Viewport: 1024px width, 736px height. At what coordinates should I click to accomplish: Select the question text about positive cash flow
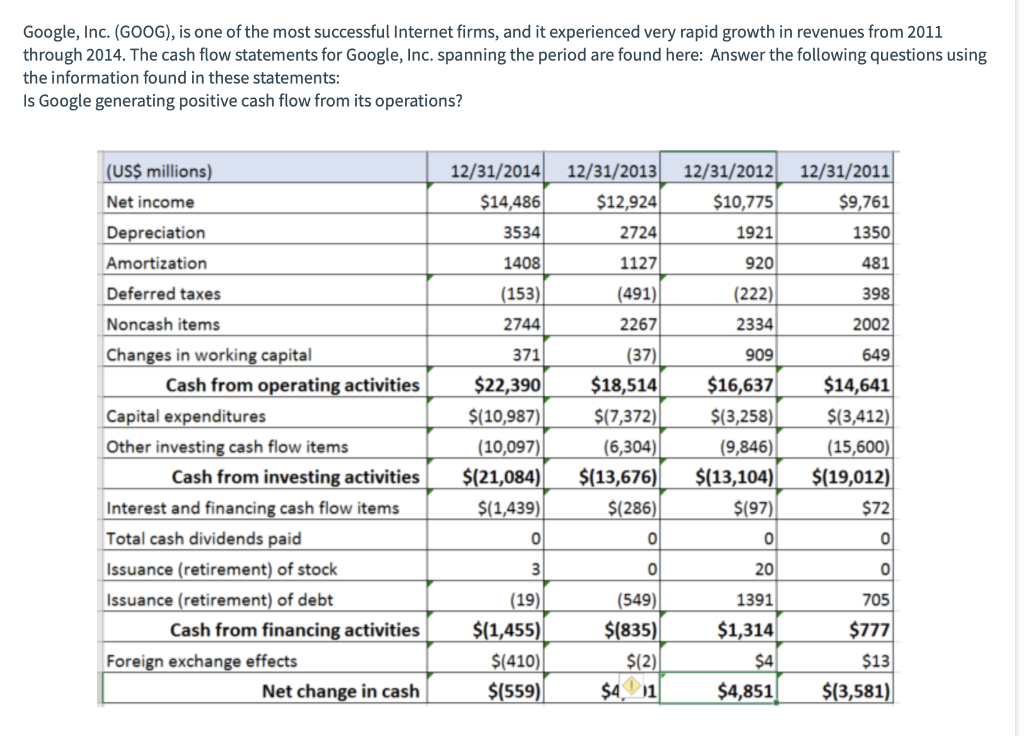click(x=240, y=100)
